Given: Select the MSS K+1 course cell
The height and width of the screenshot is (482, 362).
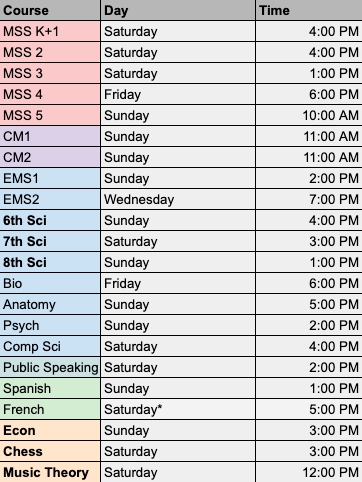Looking at the screenshot, I should tap(50, 31).
